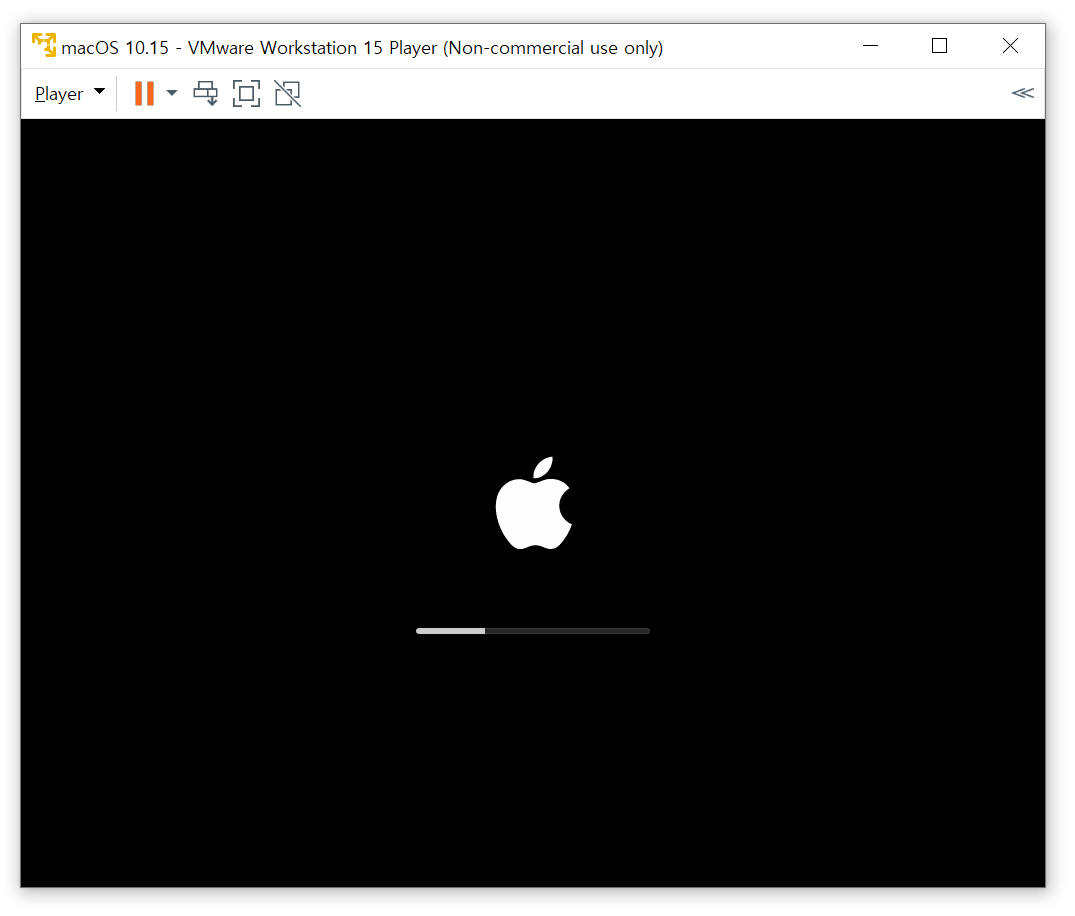The image size is (1075, 916).
Task: Click the empty toolbar space right of Unity
Action: 650,94
